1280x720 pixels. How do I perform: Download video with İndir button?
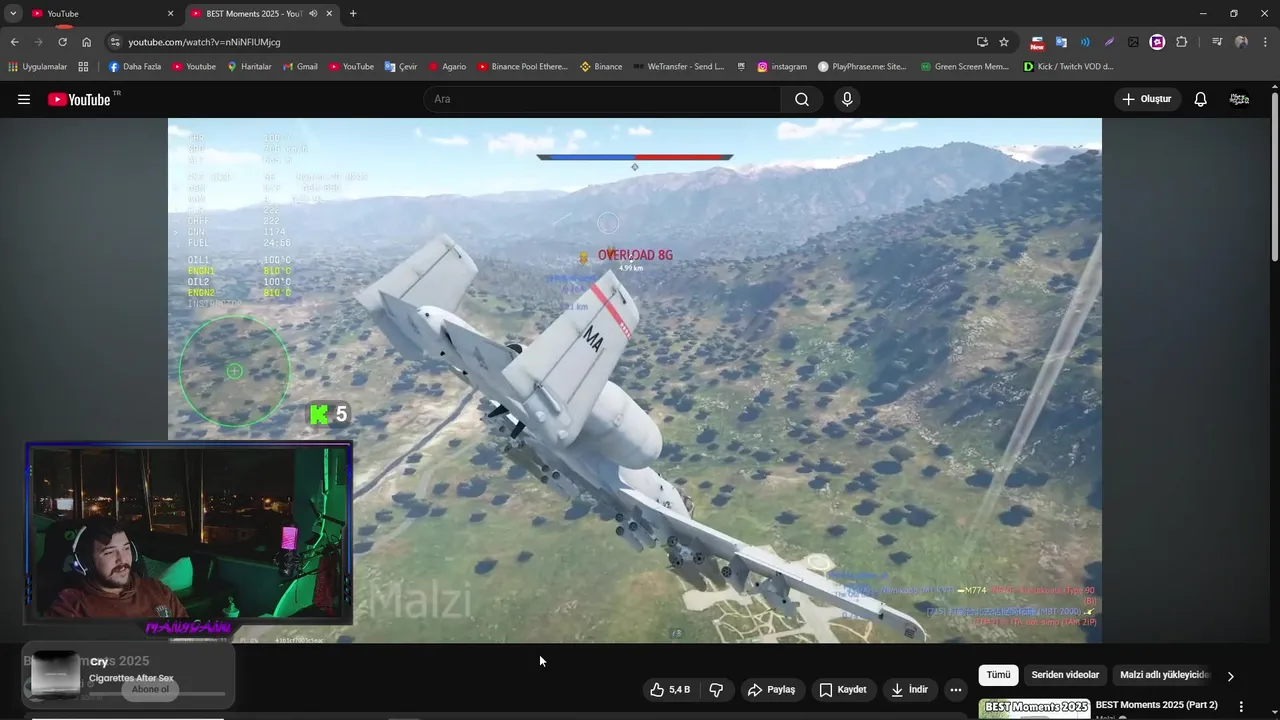click(909, 690)
